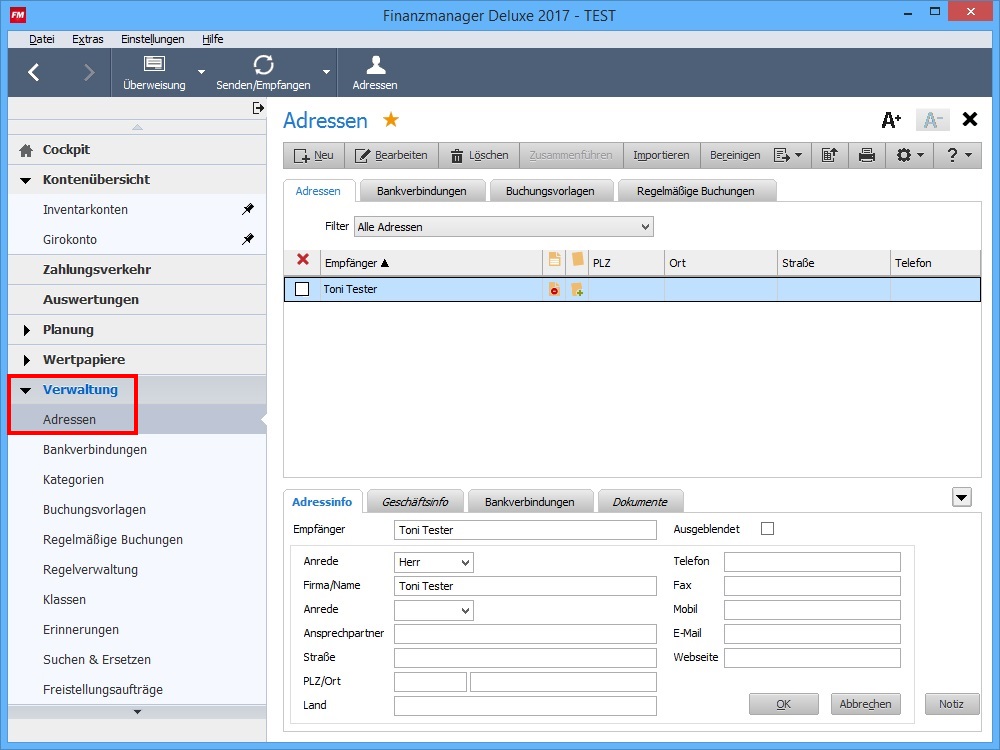
Task: Select Regelverwaltung in the sidebar
Action: pos(91,570)
